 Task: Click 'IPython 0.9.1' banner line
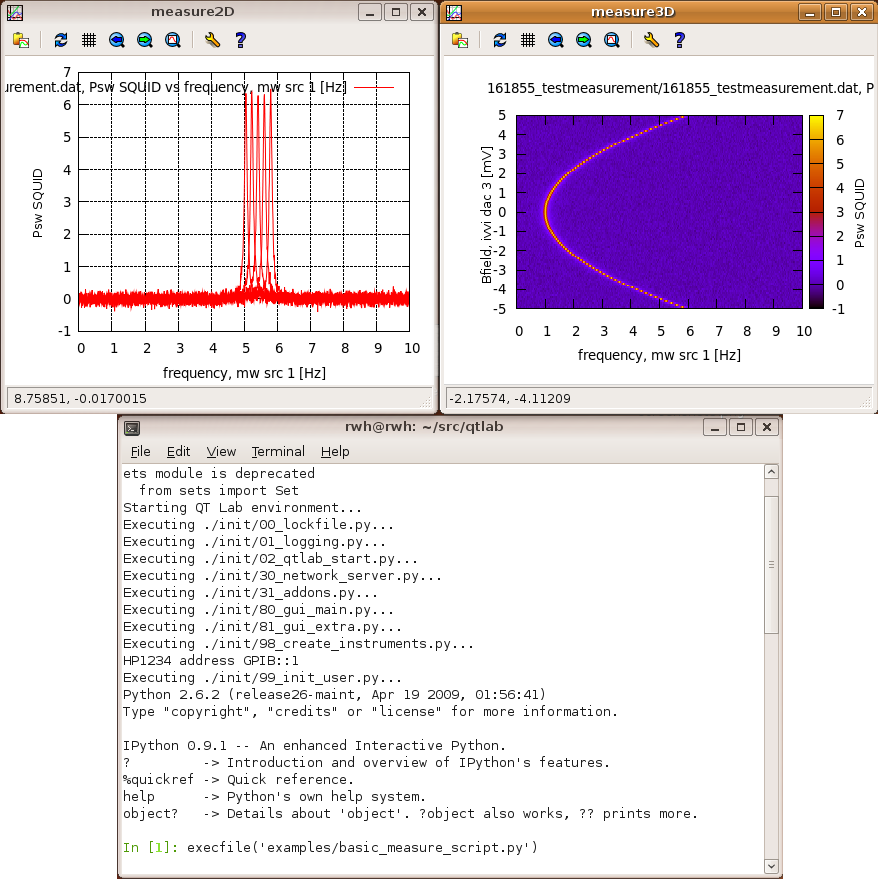315,746
